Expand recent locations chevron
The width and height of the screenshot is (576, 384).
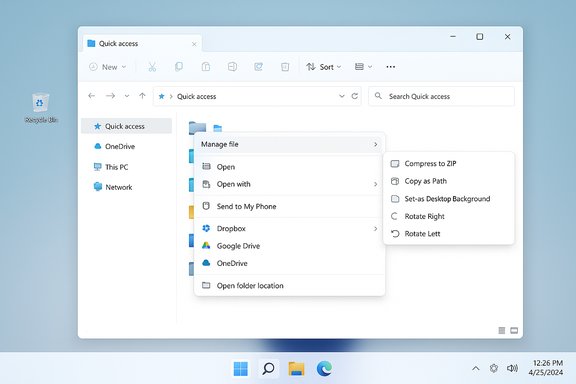[x=127, y=96]
